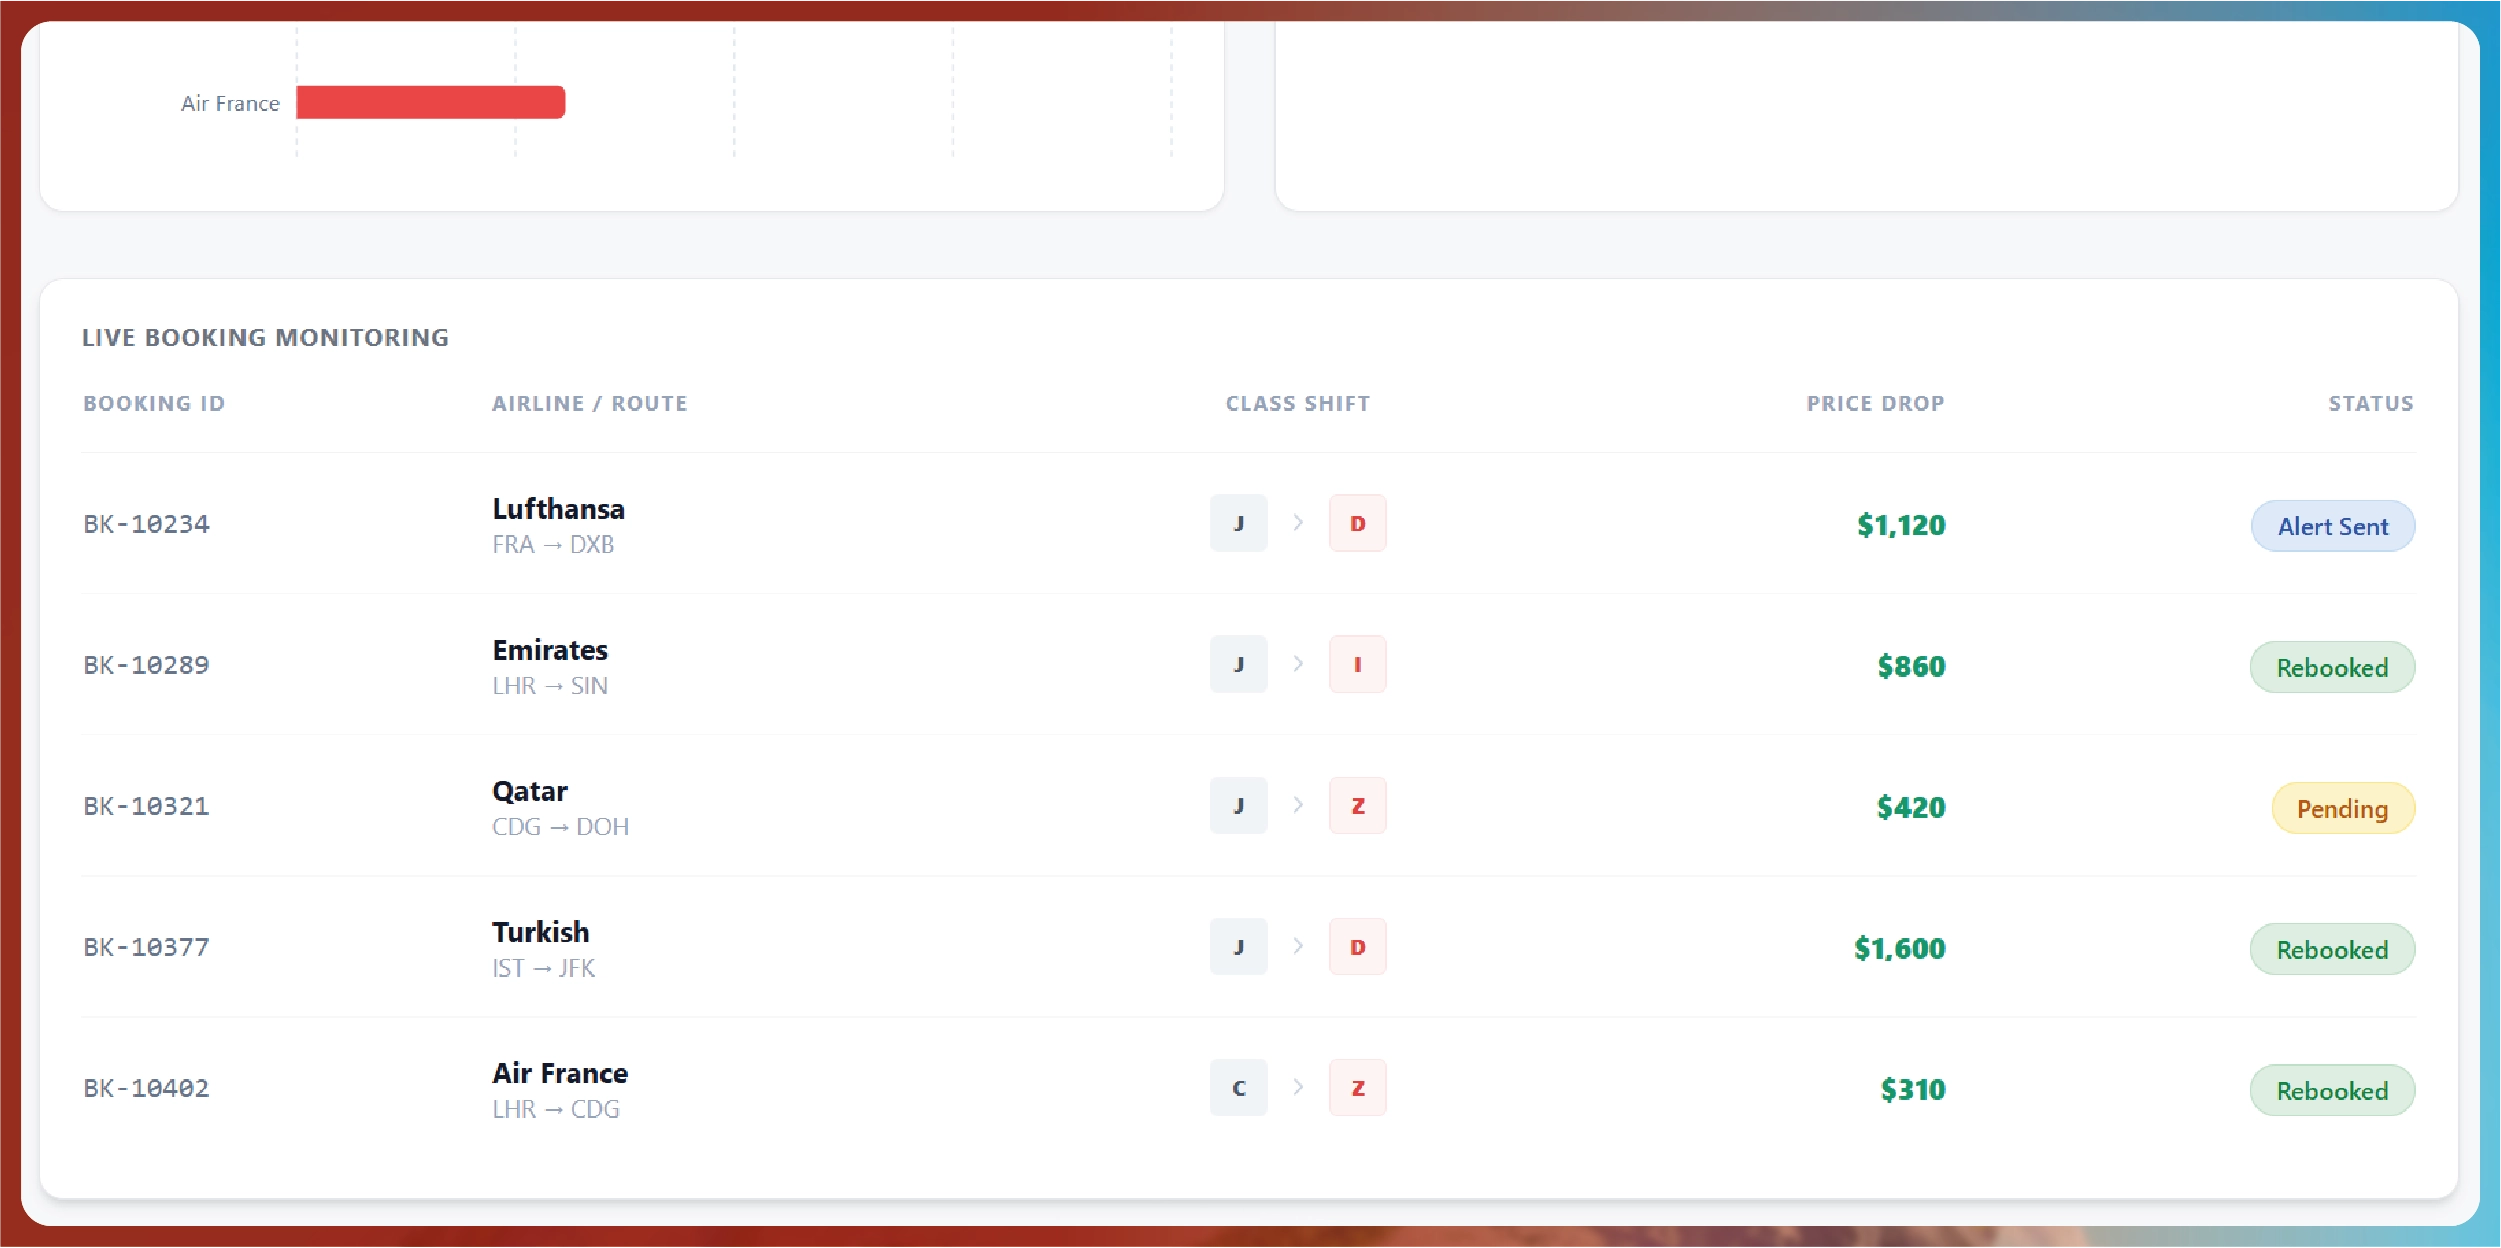Click the red I class badge for Emirates
The width and height of the screenshot is (2501, 1248).
click(x=1357, y=664)
